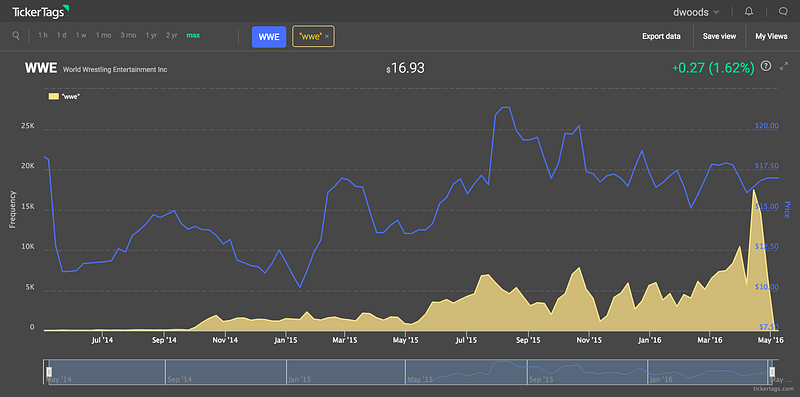The height and width of the screenshot is (397, 800).
Task: Select the 1 d time range
Action: [x=62, y=36]
